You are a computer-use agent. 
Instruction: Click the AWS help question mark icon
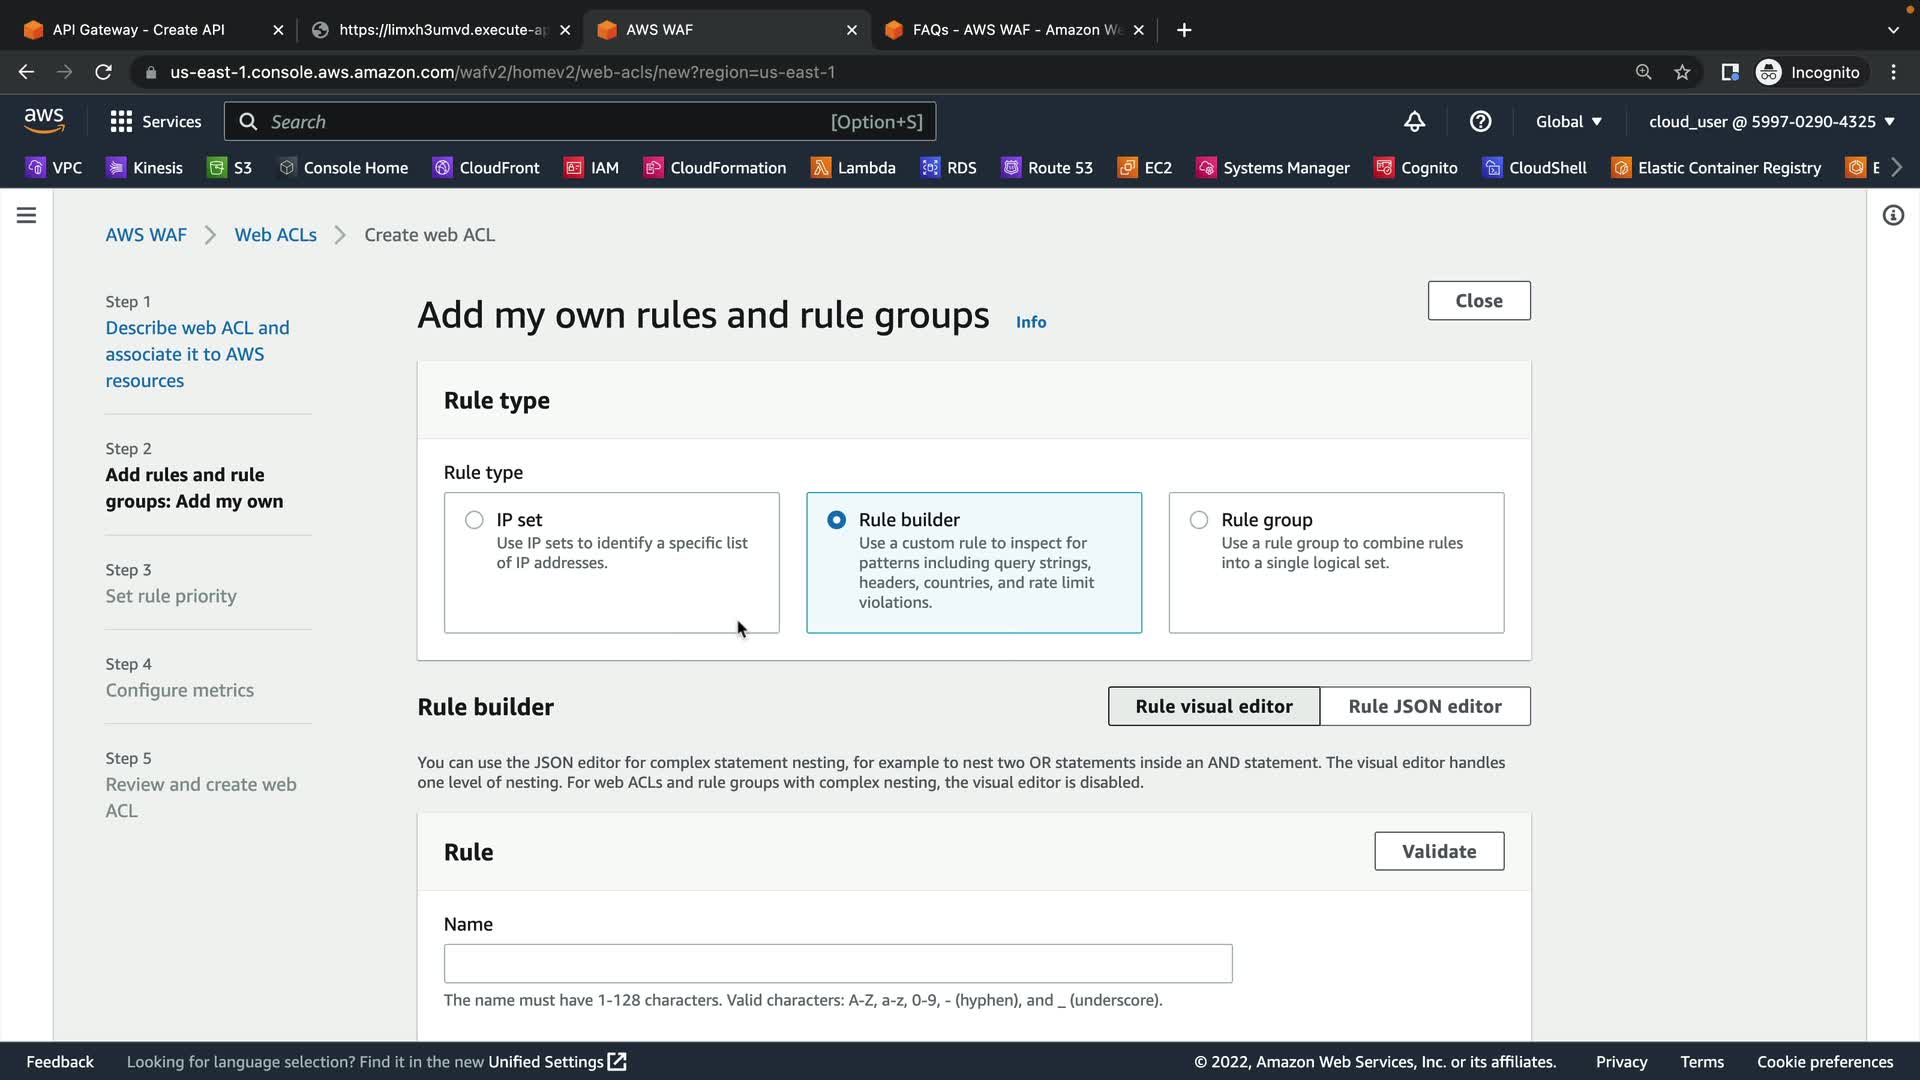pyautogui.click(x=1480, y=121)
